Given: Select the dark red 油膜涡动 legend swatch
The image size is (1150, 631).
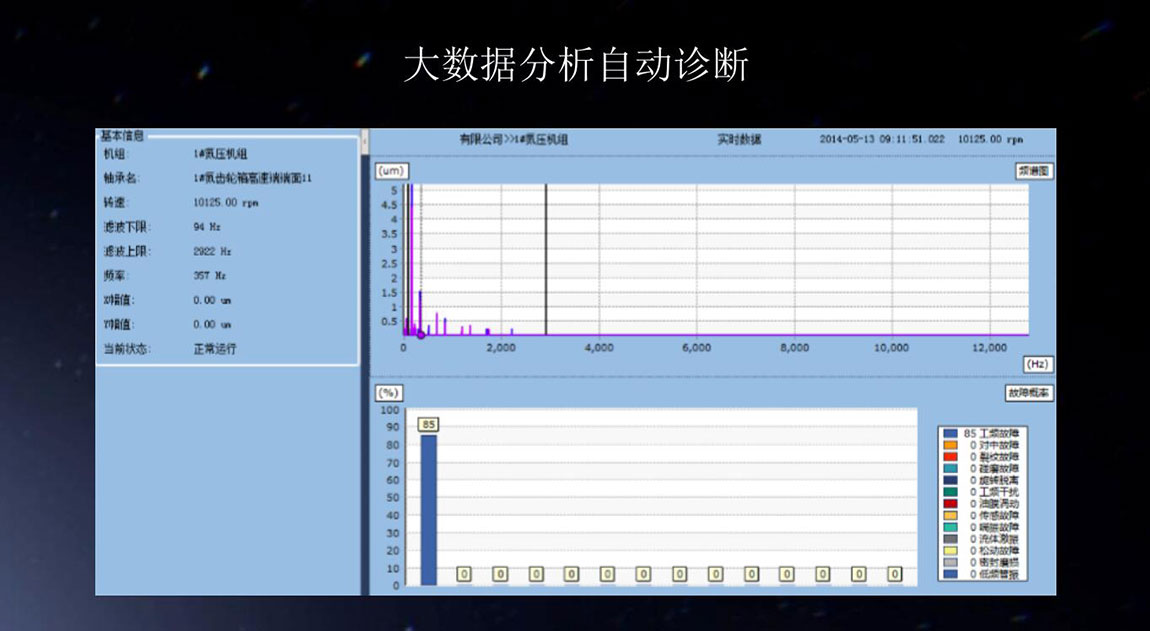Looking at the screenshot, I should tap(951, 504).
